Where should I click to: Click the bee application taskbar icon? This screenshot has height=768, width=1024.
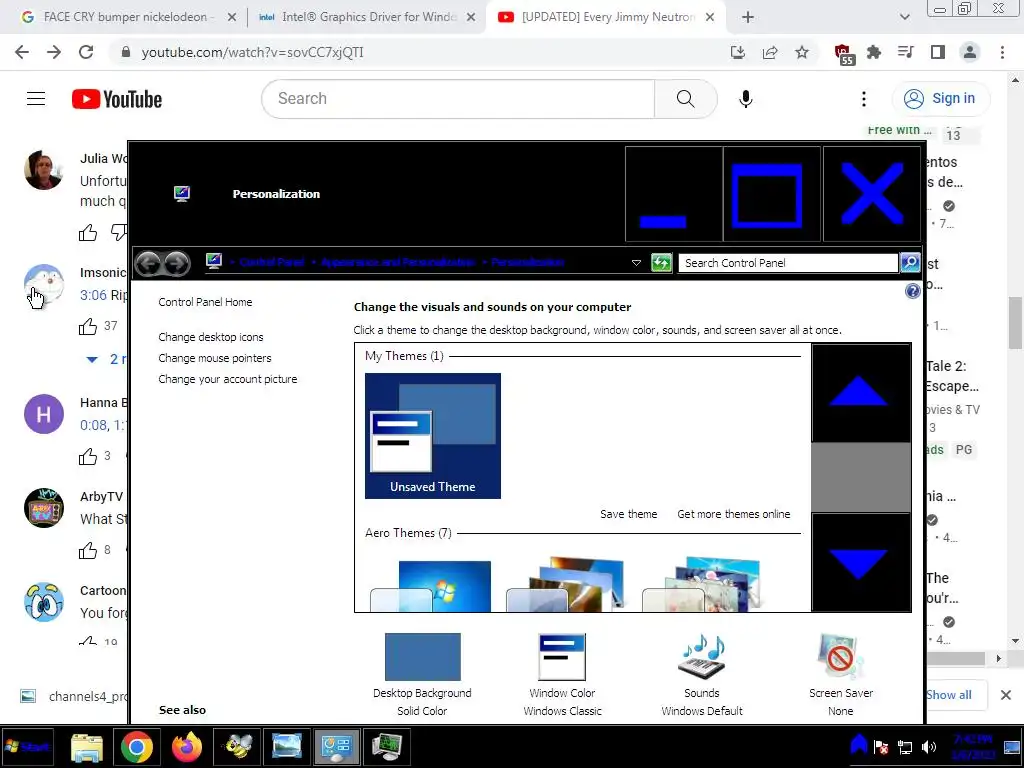(236, 747)
